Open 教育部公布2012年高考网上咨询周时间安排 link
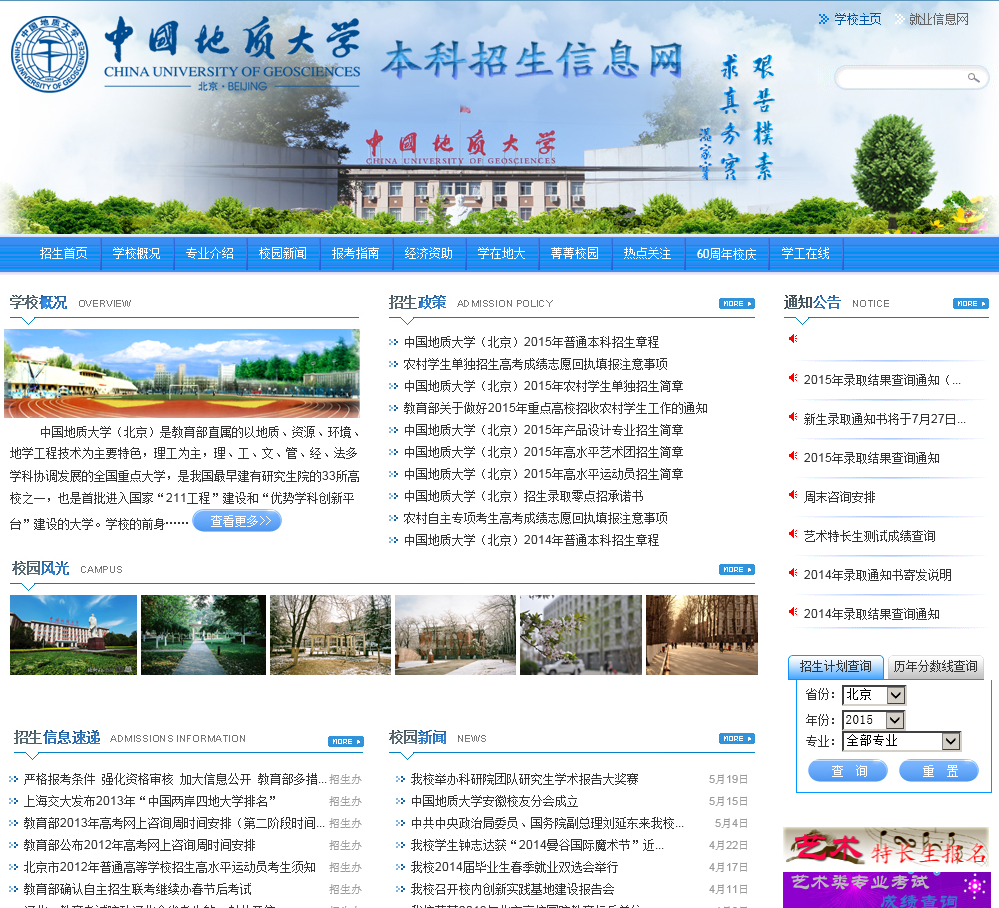The height and width of the screenshot is (908, 999). coord(140,845)
